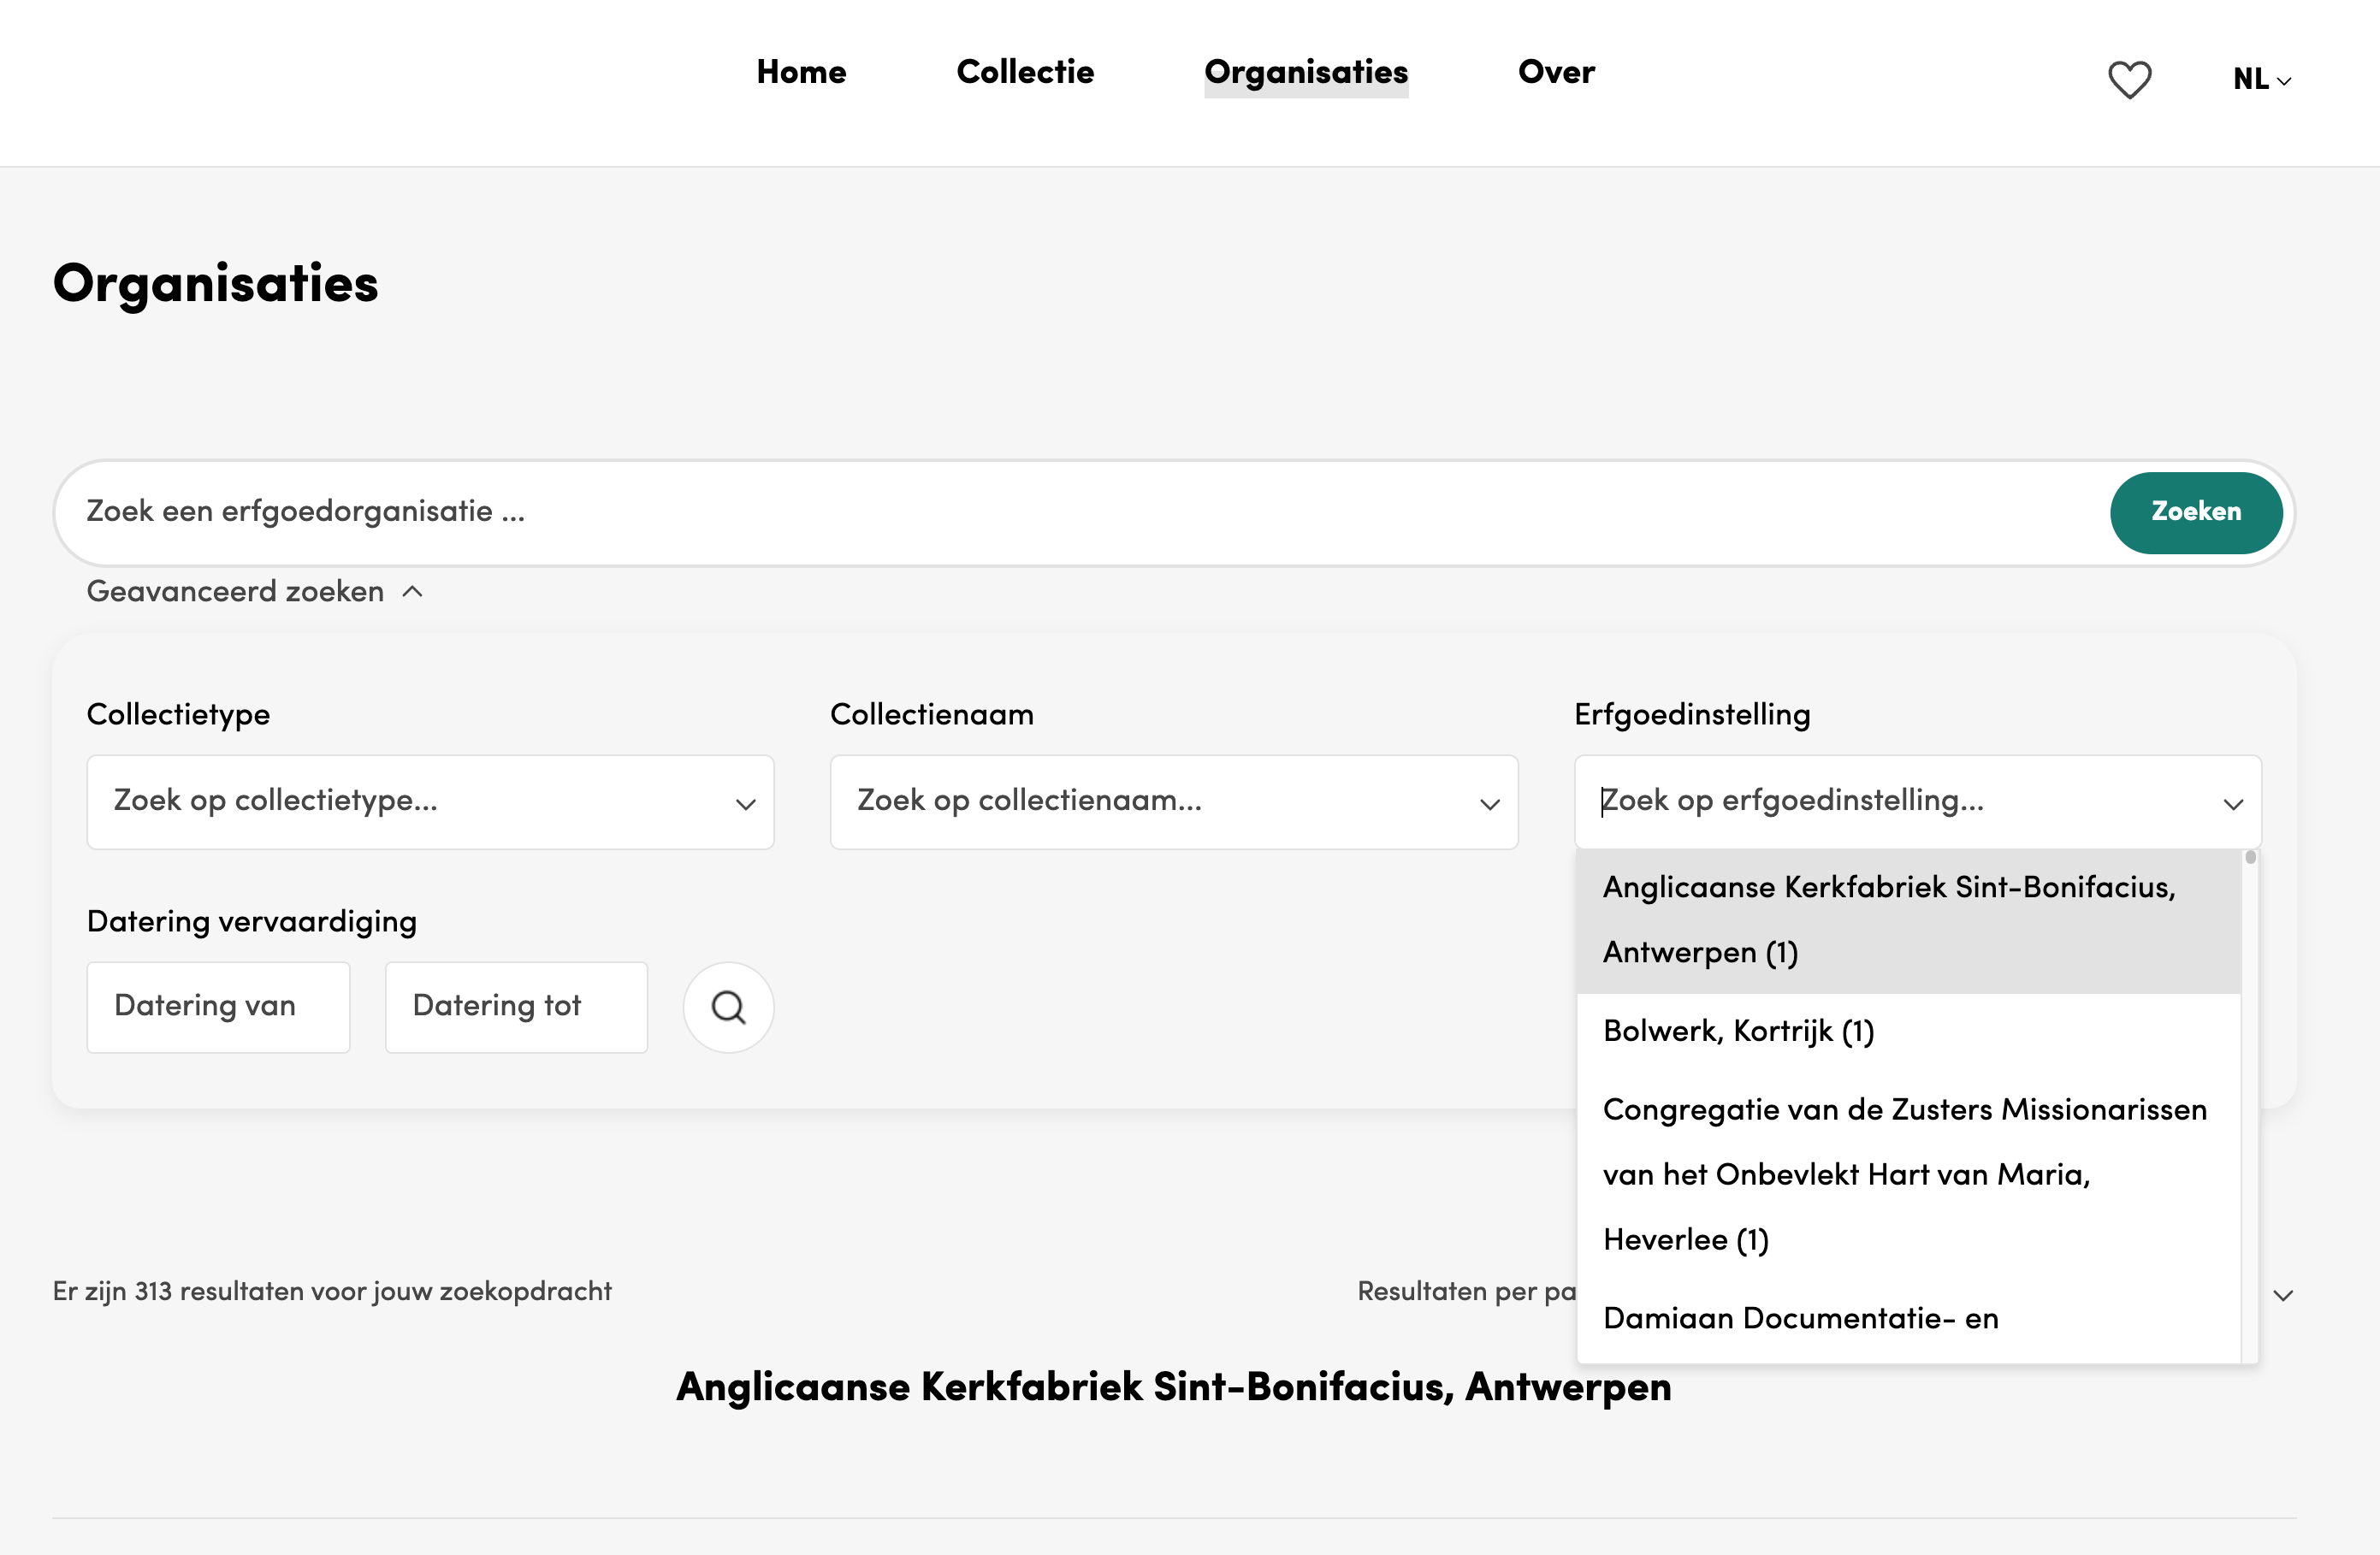The height and width of the screenshot is (1555, 2380).
Task: Click the dropdown list scrollbar thumb
Action: [x=2250, y=858]
